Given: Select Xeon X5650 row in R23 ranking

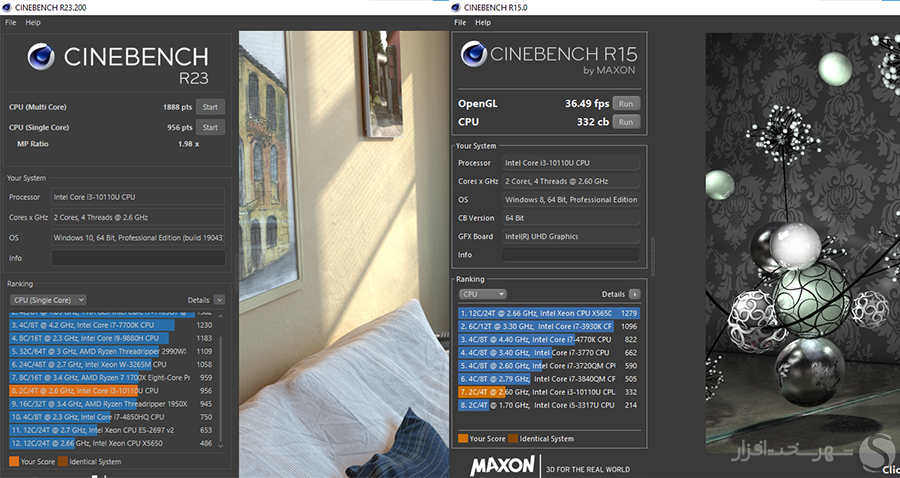Looking at the screenshot, I should 112,444.
